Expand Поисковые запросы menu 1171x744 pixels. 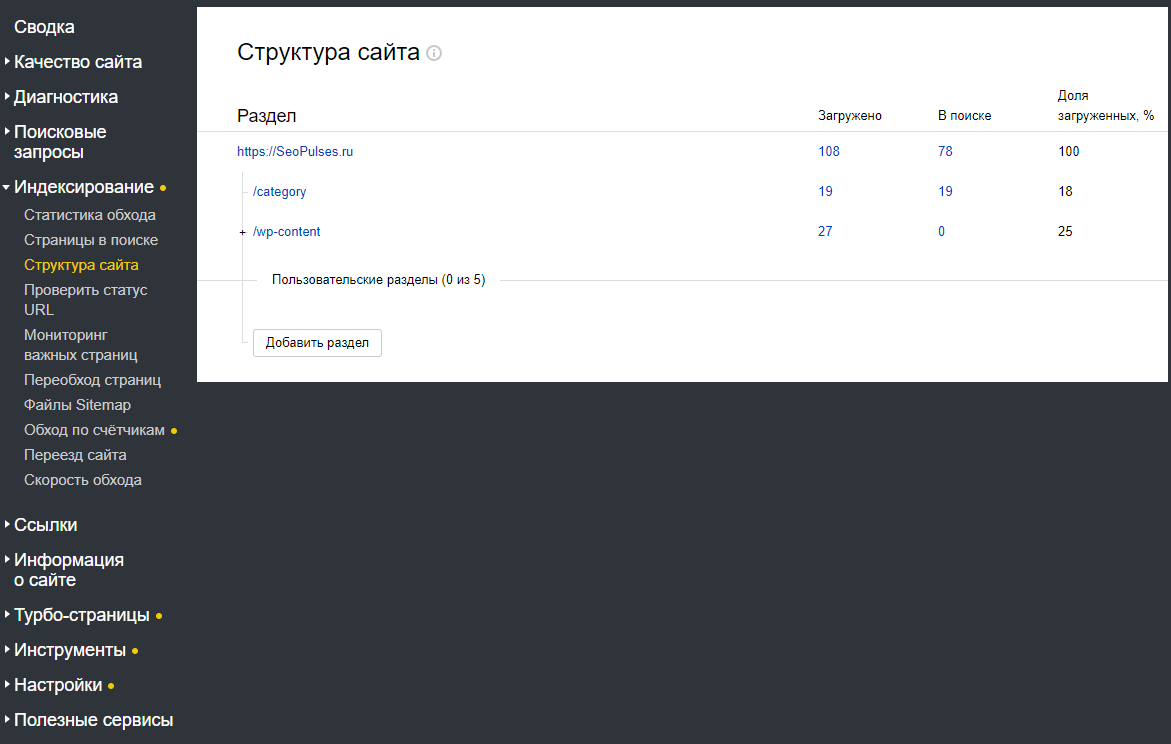point(60,142)
